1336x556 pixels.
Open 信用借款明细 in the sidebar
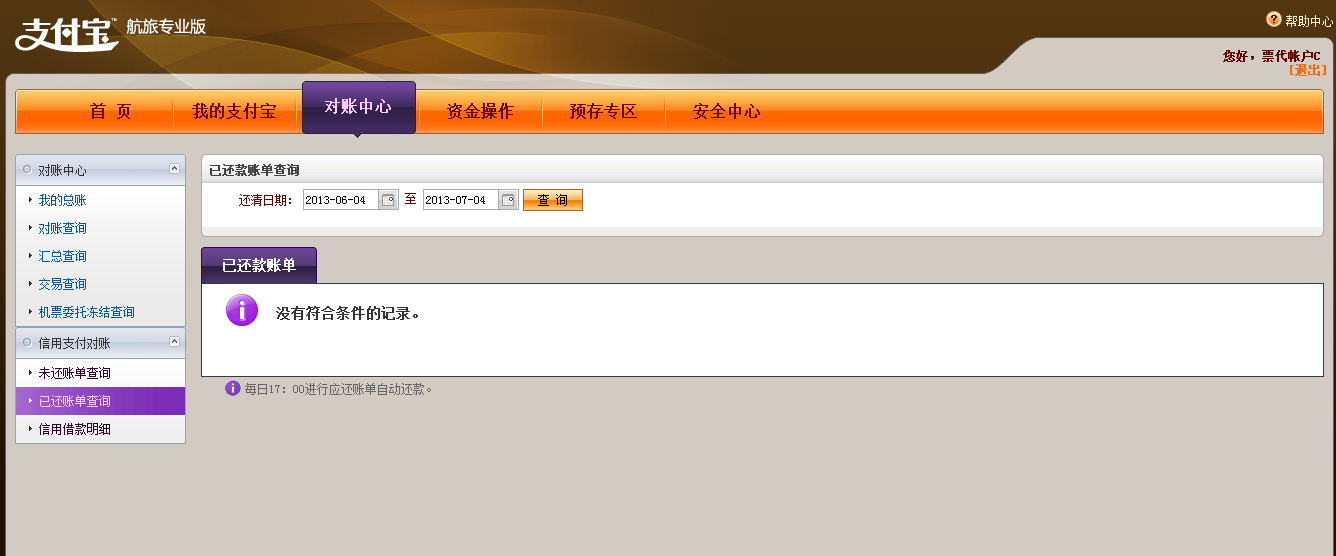coord(74,429)
